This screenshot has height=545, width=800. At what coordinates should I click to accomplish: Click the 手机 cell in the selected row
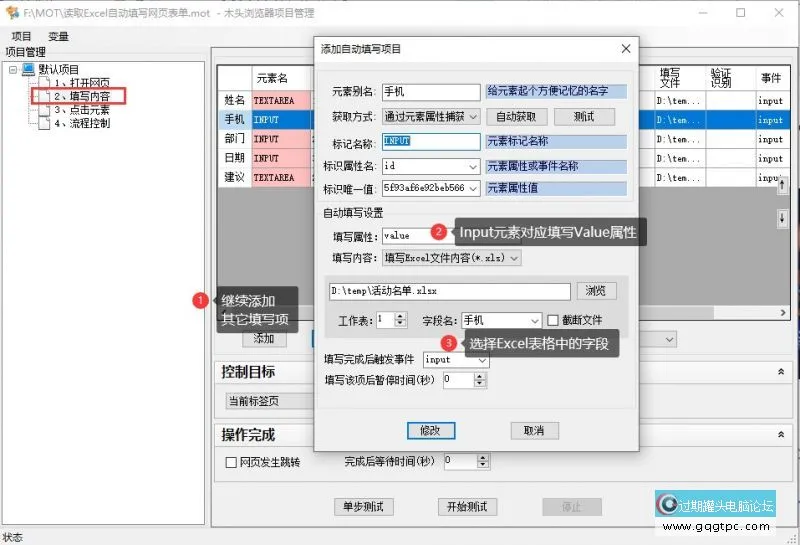[x=235, y=120]
